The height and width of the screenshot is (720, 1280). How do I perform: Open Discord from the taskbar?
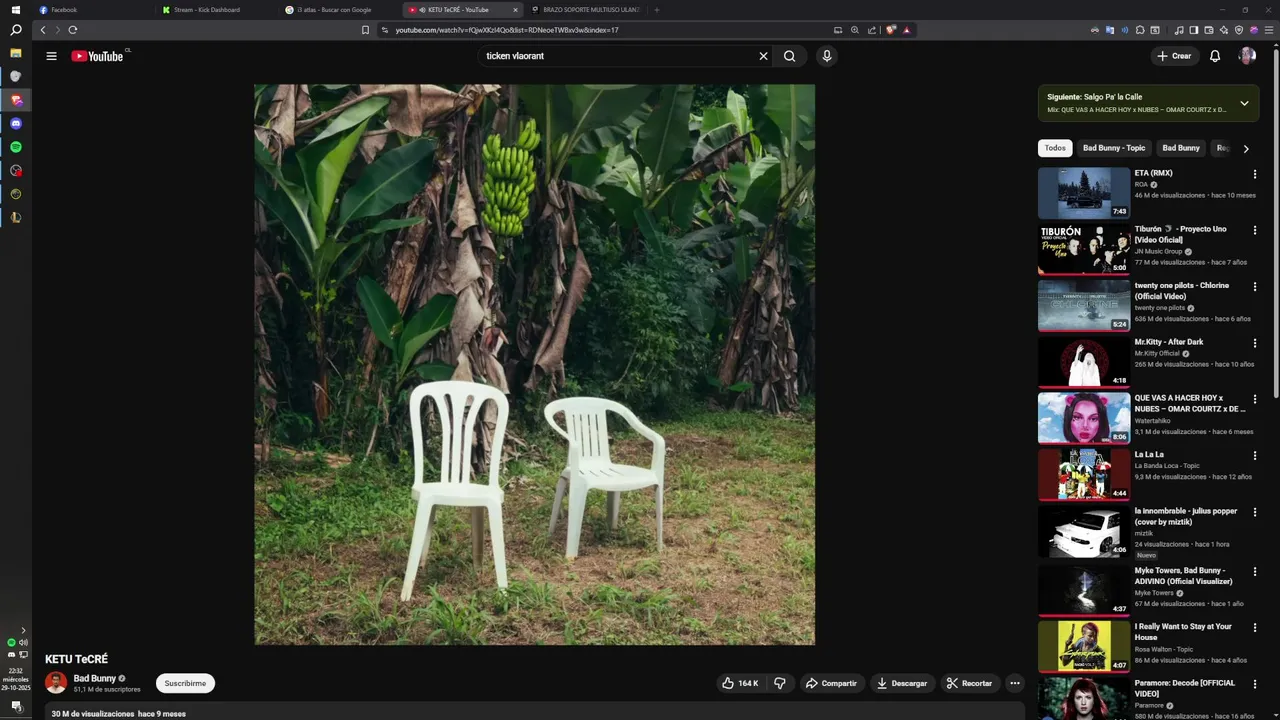point(16,124)
